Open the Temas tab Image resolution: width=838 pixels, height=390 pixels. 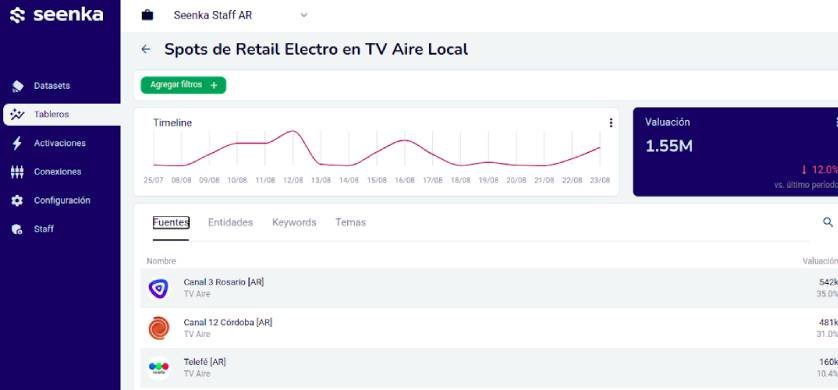351,222
